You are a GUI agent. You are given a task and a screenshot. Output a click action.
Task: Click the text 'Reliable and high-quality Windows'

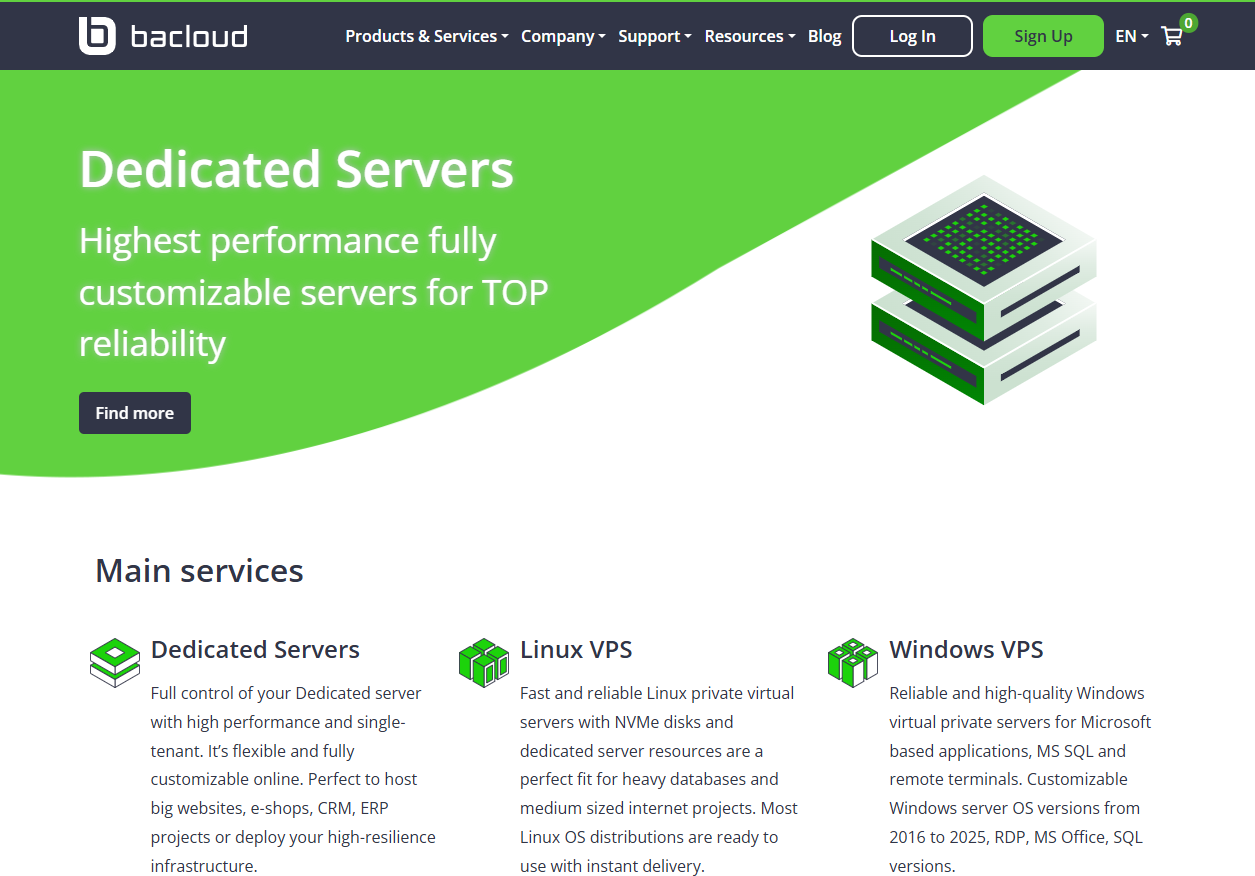[x=1017, y=693]
